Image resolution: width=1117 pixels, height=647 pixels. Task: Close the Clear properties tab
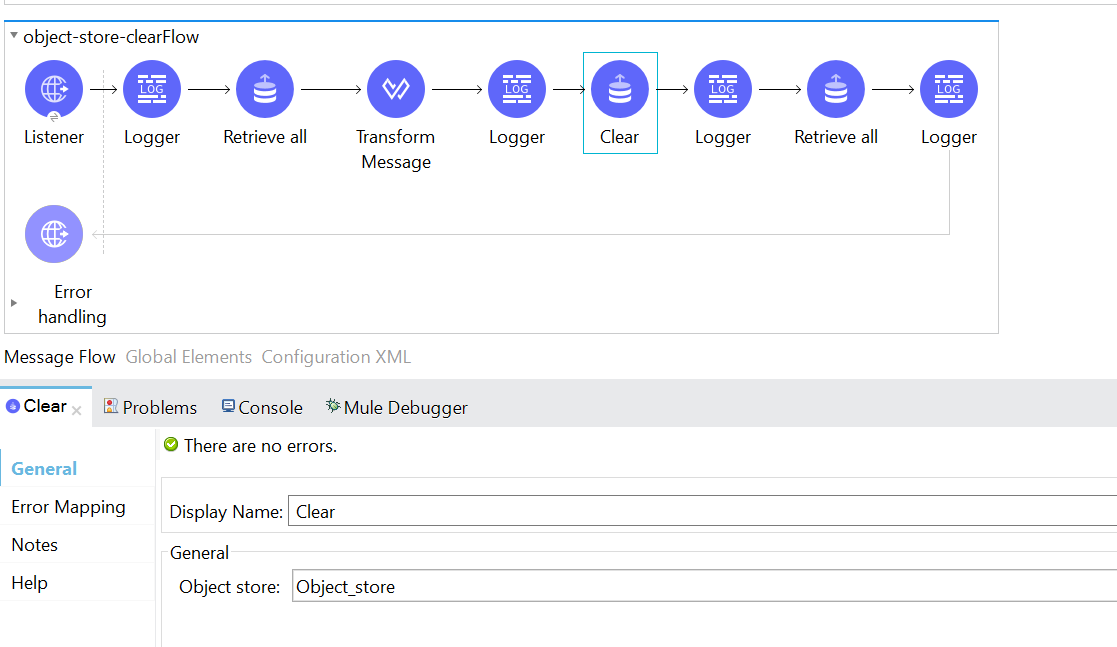77,410
